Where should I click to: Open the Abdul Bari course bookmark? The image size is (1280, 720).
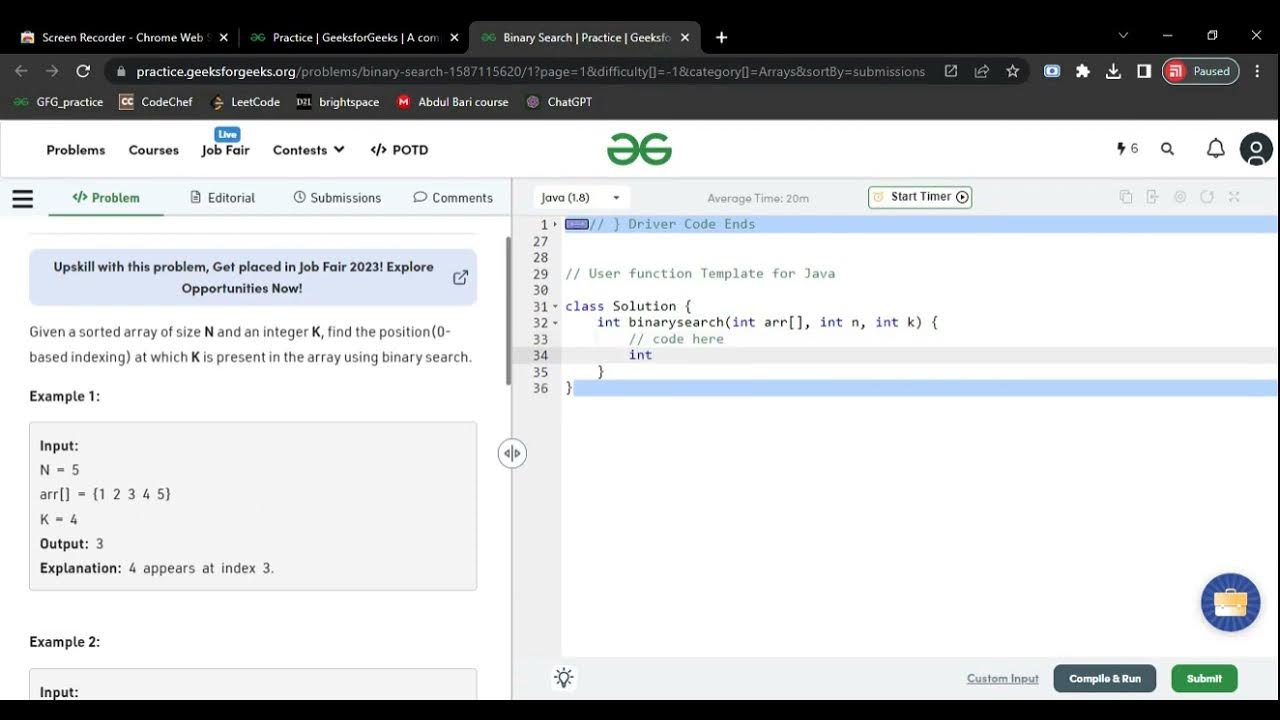tap(453, 102)
